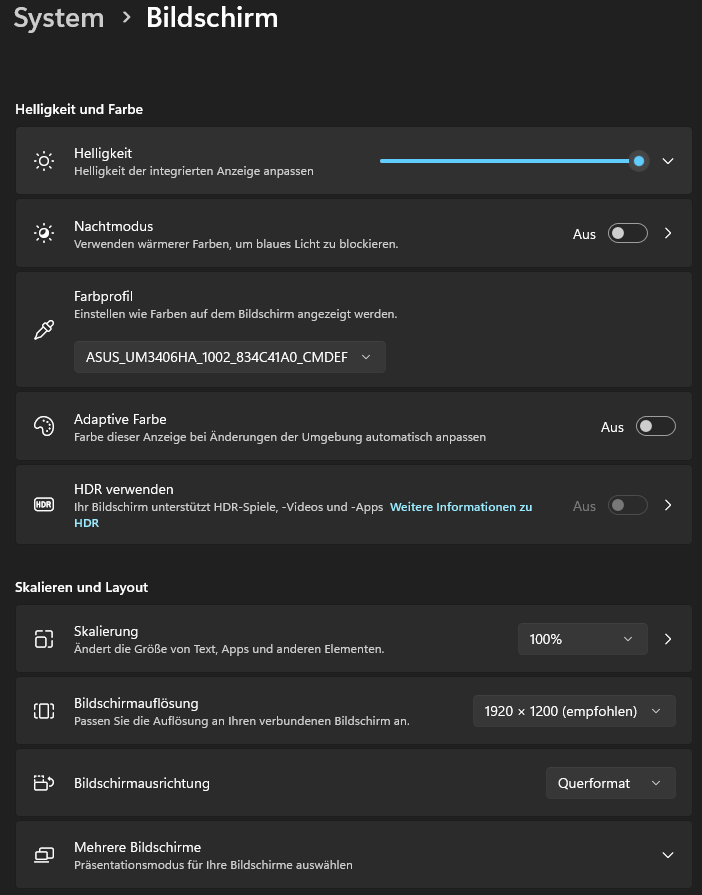Click the Adaptive Farbe palette icon
702x895 pixels.
(44, 427)
